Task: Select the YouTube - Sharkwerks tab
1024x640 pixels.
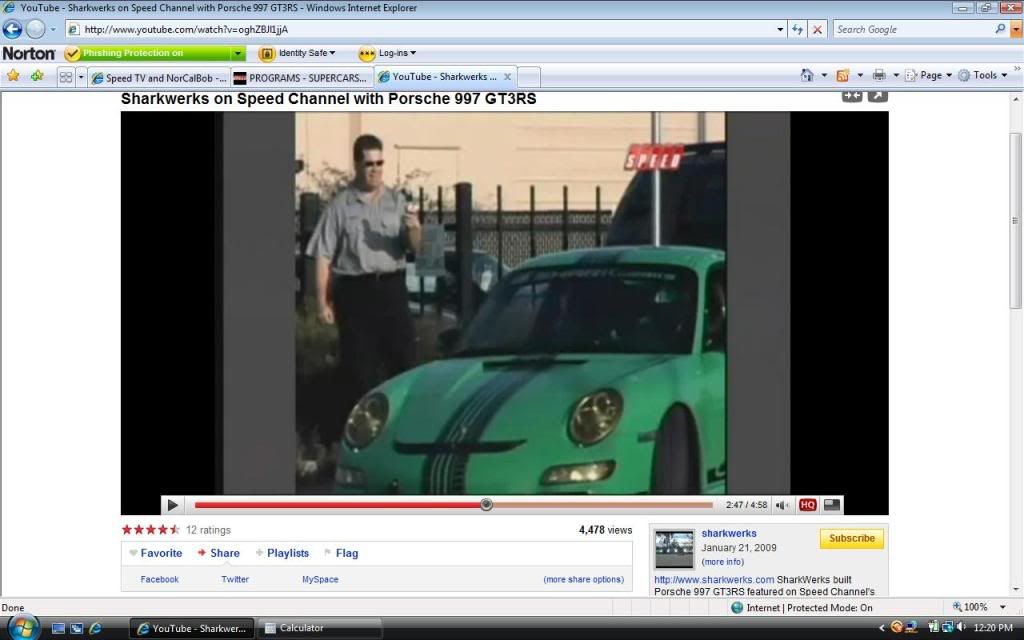Action: (445, 76)
